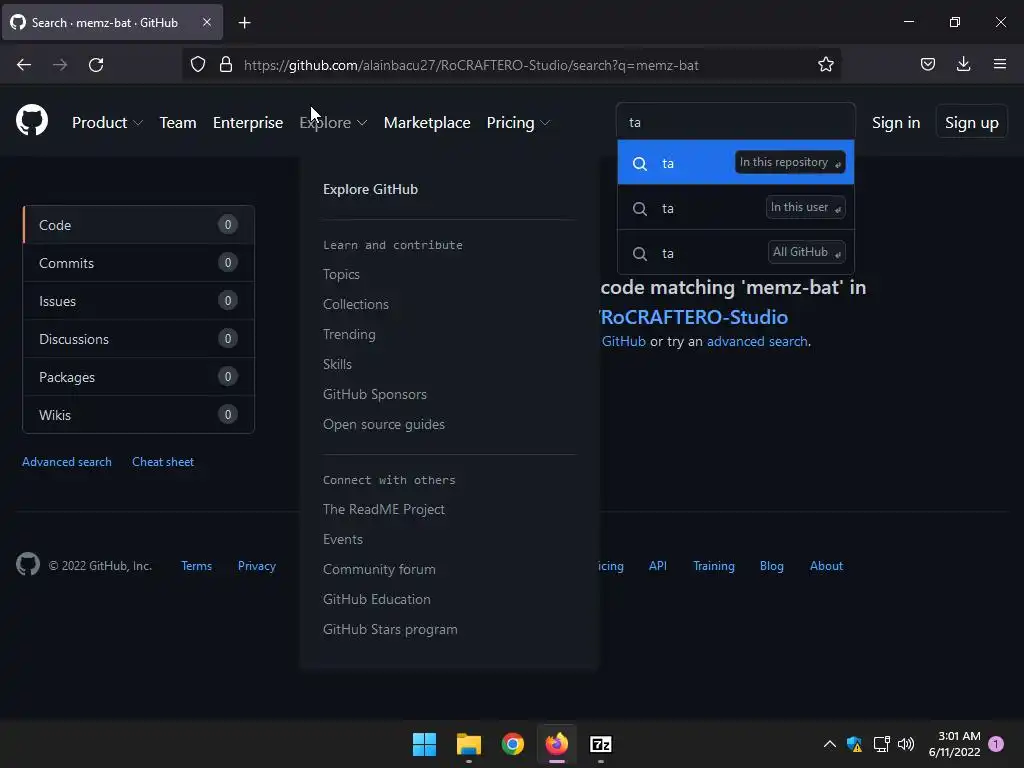Click Firefox icon in taskbar

coord(557,744)
